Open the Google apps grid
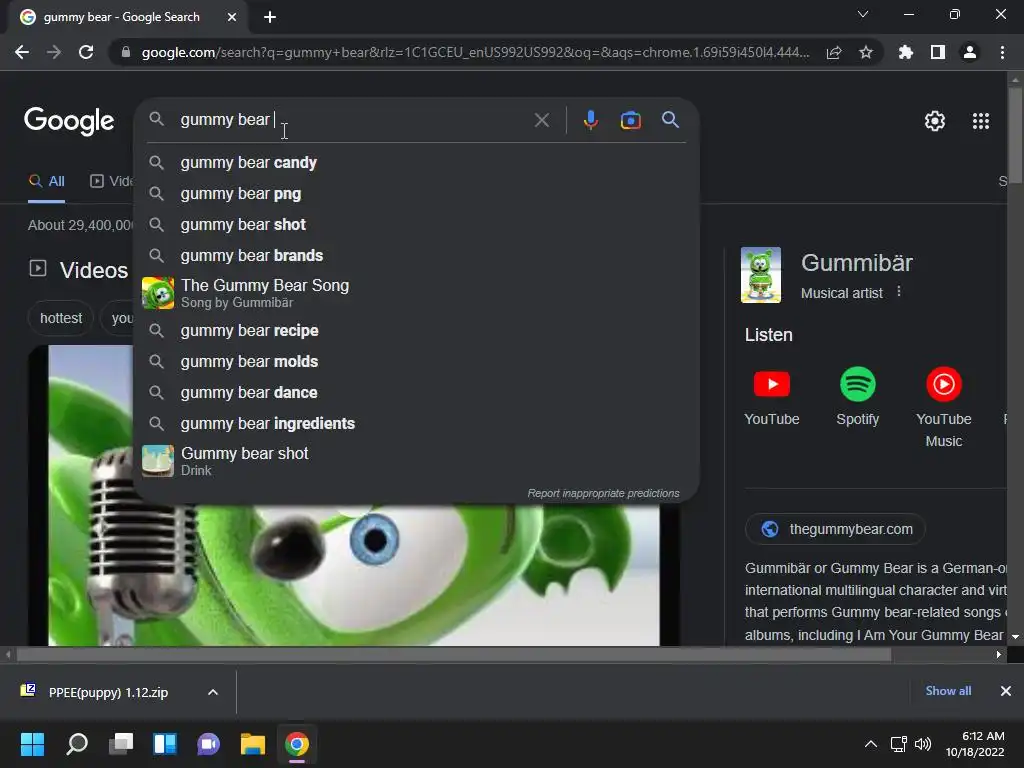The width and height of the screenshot is (1024, 768). pyautogui.click(x=980, y=121)
